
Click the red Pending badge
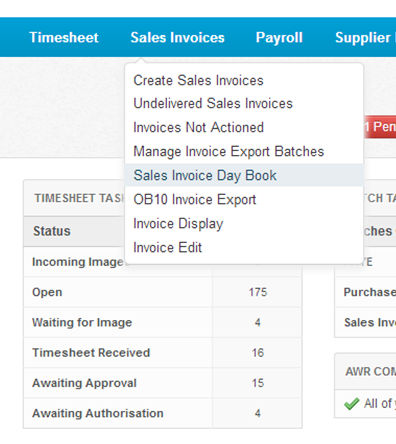tap(379, 127)
